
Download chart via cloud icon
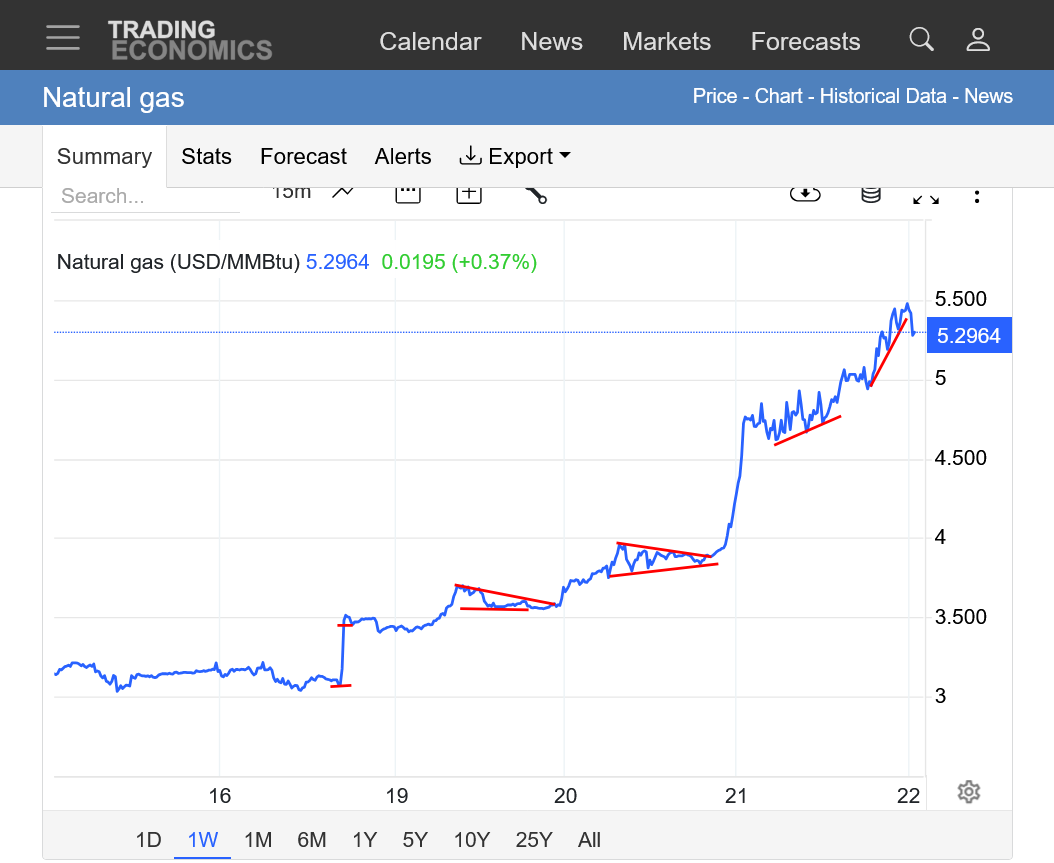pos(805,193)
